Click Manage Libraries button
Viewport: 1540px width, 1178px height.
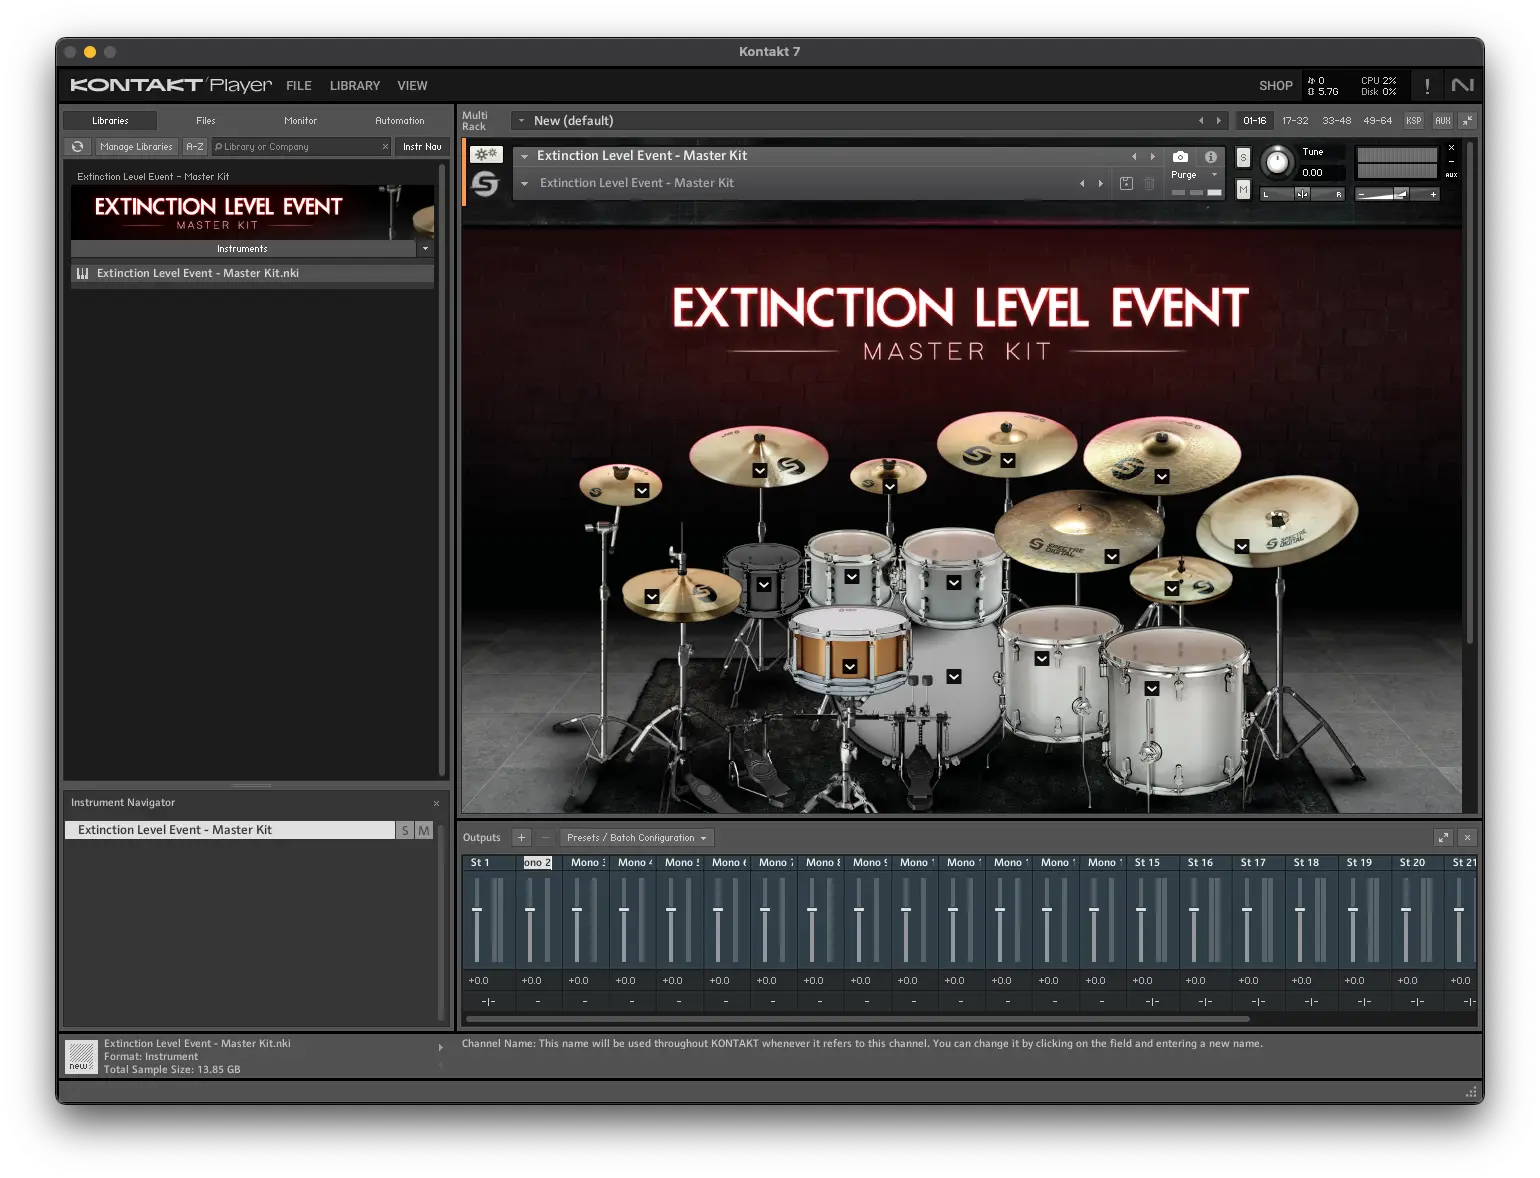[x=136, y=147]
